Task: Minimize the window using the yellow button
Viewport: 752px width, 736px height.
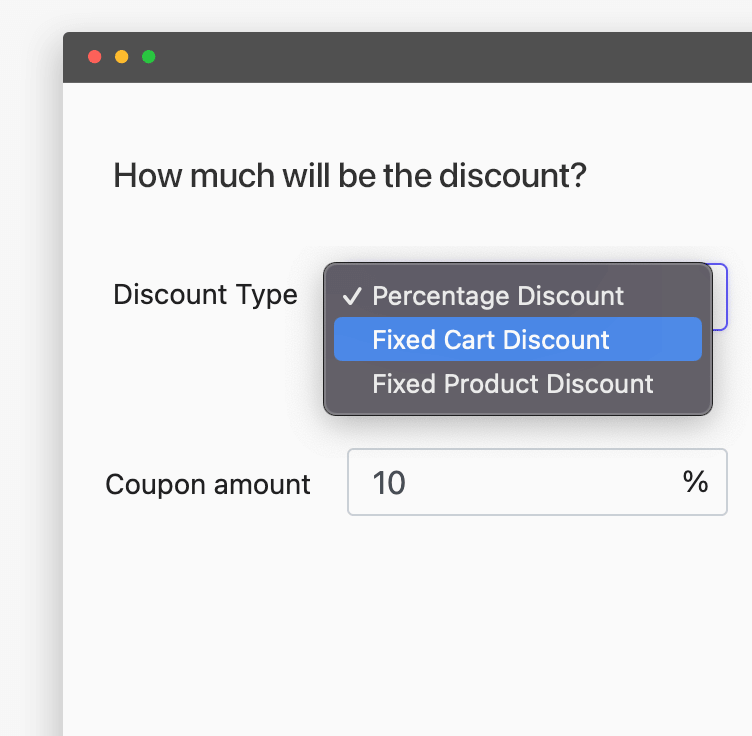Action: click(122, 57)
